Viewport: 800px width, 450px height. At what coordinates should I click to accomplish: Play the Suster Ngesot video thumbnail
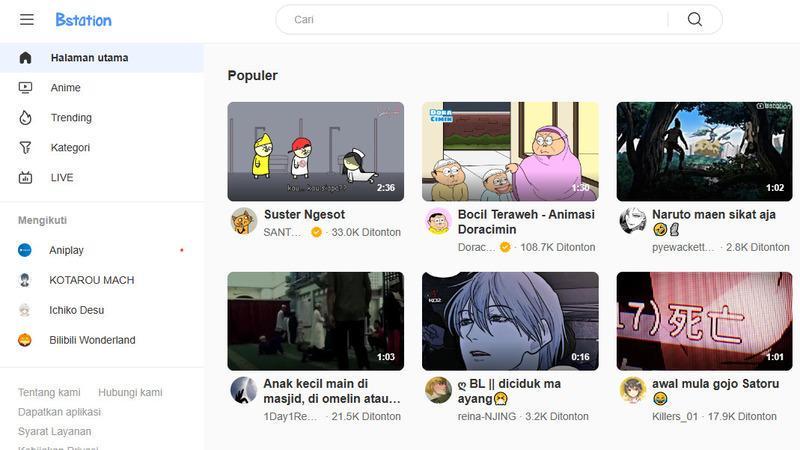tap(316, 152)
